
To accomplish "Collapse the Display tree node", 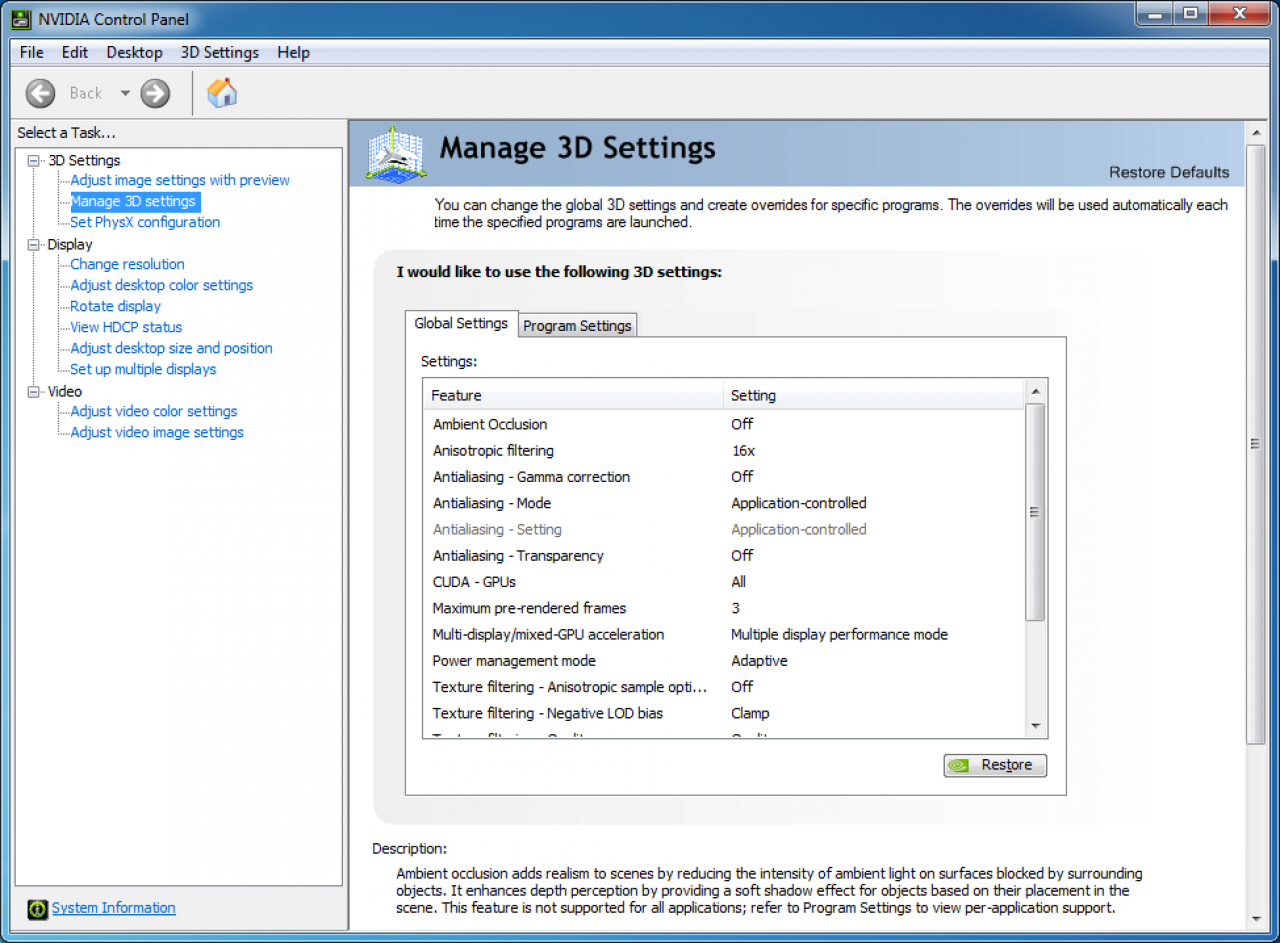I will pos(34,244).
